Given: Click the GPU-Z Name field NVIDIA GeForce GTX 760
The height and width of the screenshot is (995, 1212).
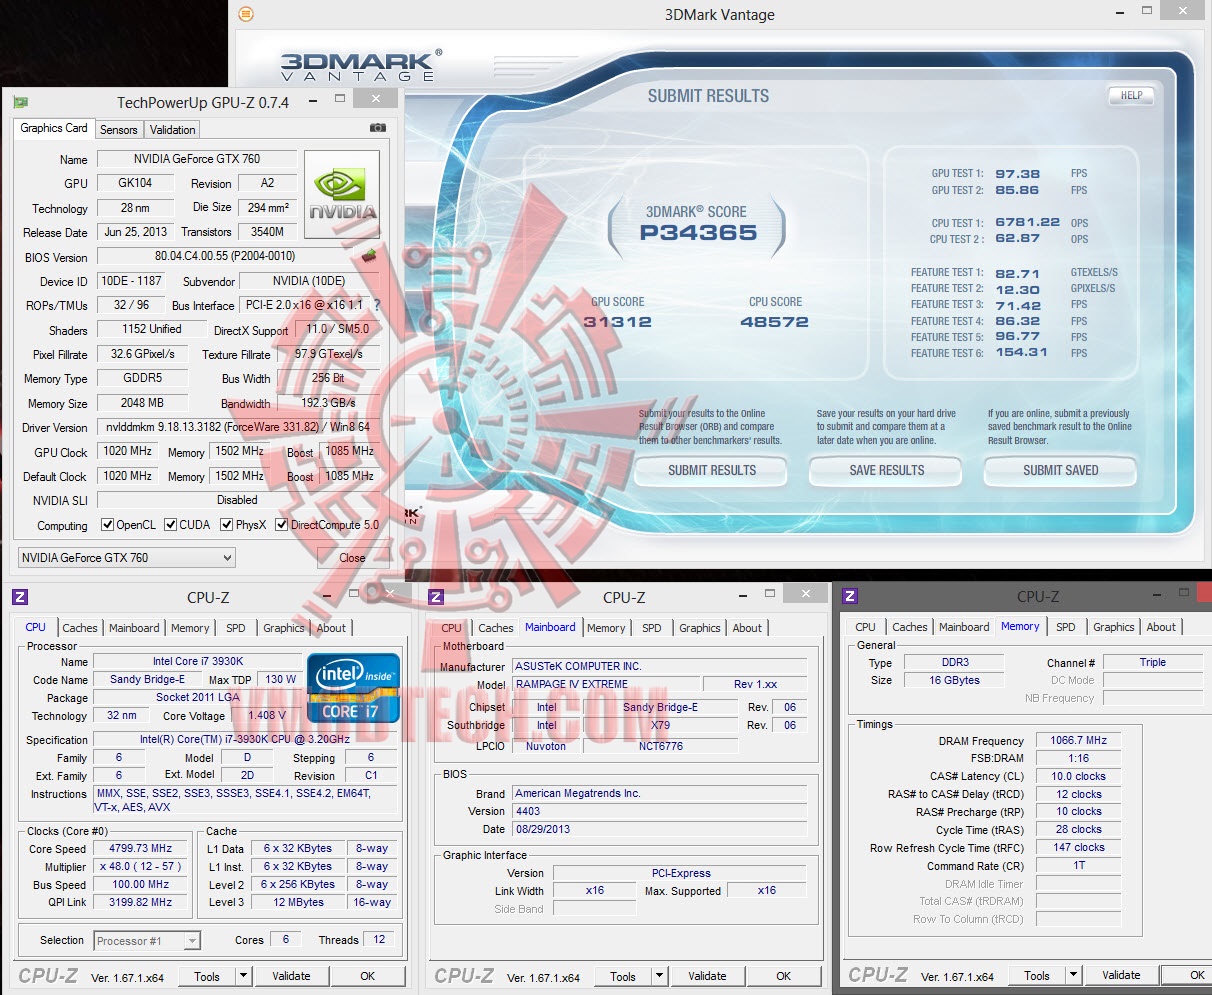Looking at the screenshot, I should 196,159.
